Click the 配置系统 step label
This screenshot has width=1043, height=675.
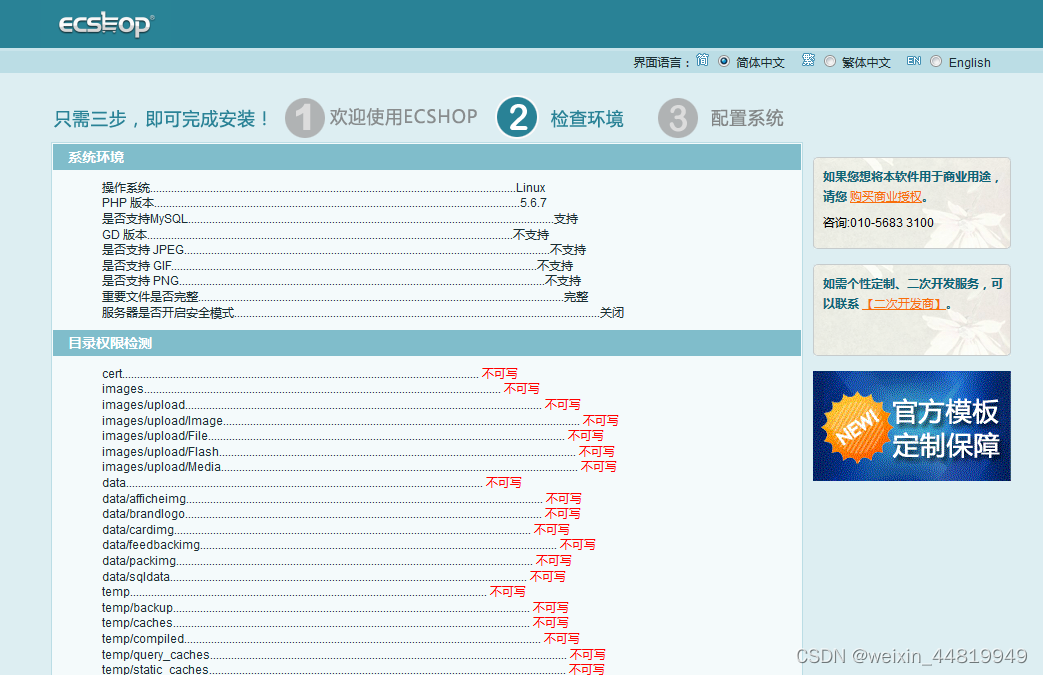[747, 118]
